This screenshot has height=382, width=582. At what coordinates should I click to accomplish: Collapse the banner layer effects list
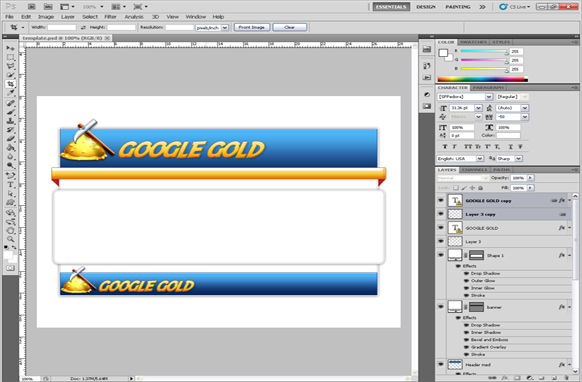[x=569, y=307]
